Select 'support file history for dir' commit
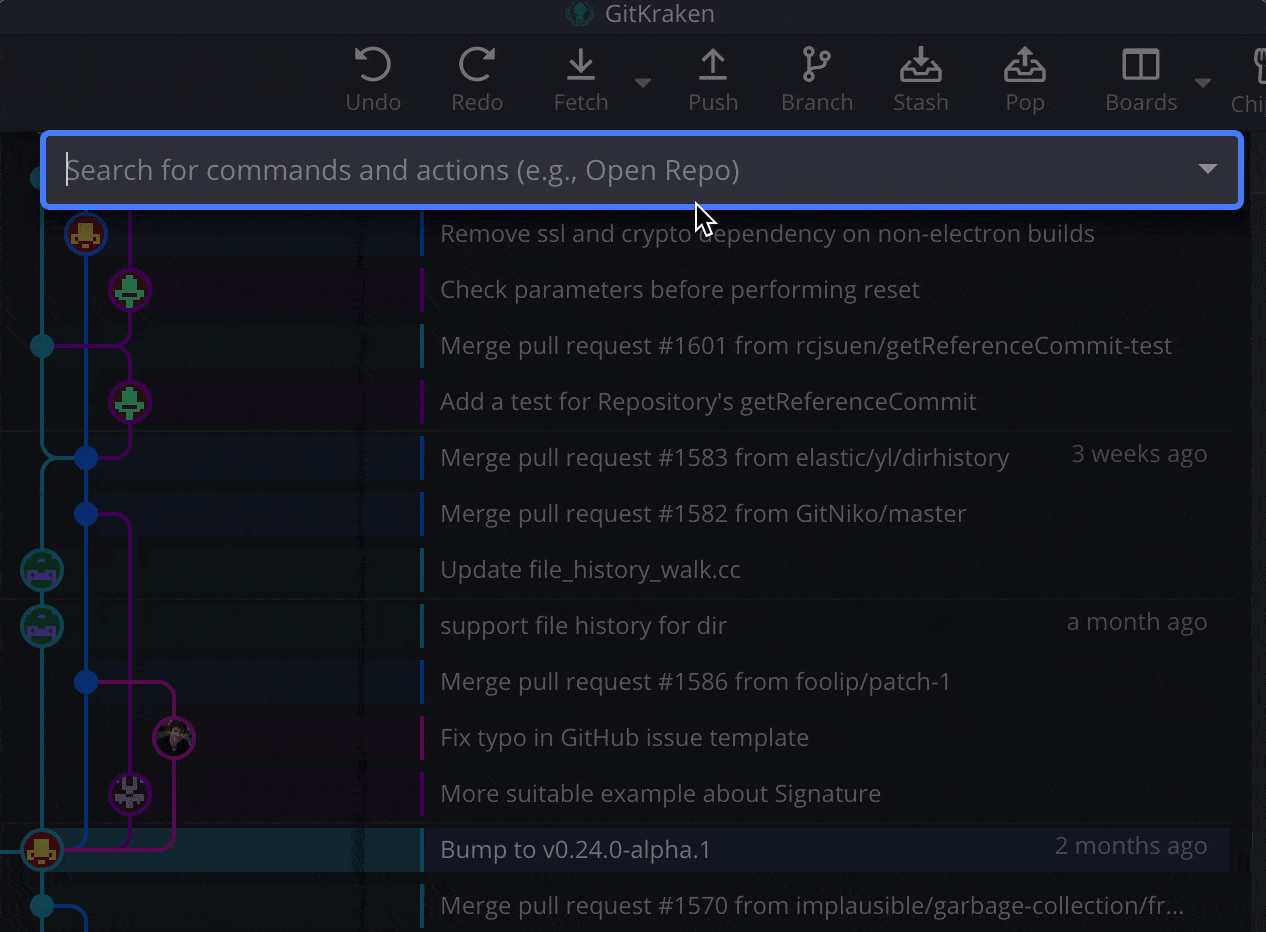 click(x=583, y=626)
